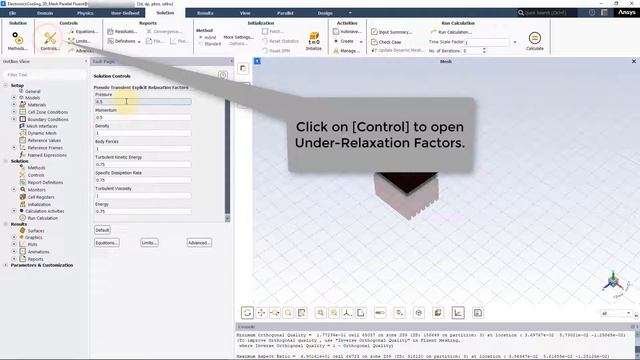The height and width of the screenshot is (360, 640).
Task: Select Initialization in the outline tree
Action: [x=39, y=204]
